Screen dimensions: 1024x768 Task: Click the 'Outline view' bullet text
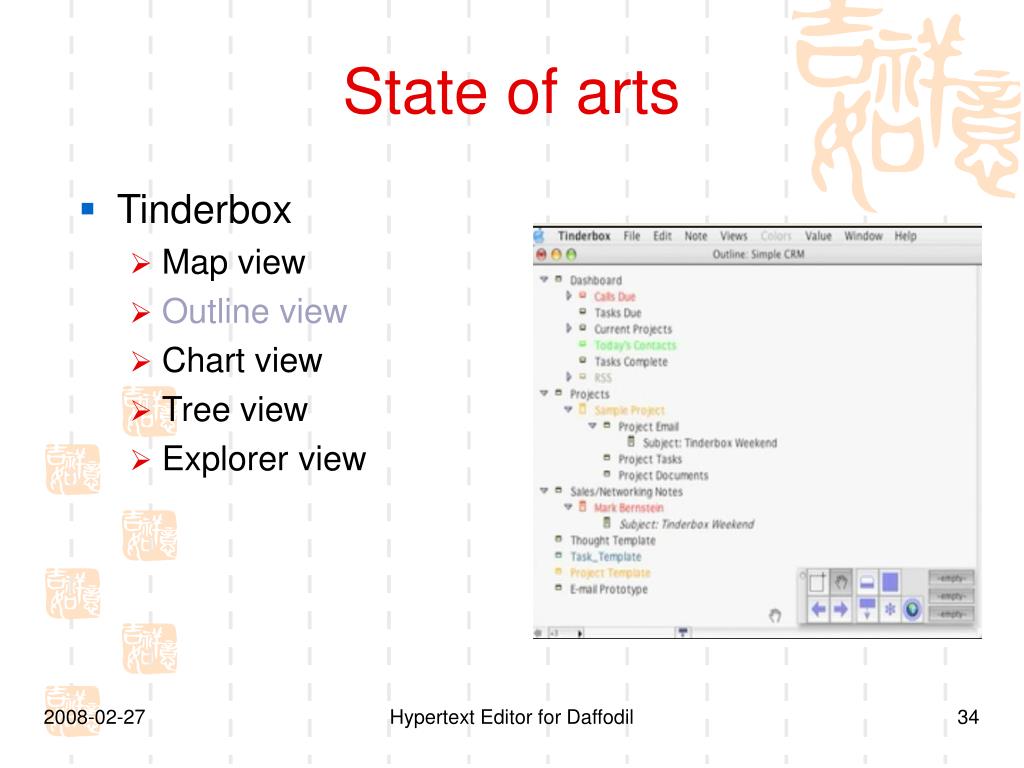tap(255, 311)
